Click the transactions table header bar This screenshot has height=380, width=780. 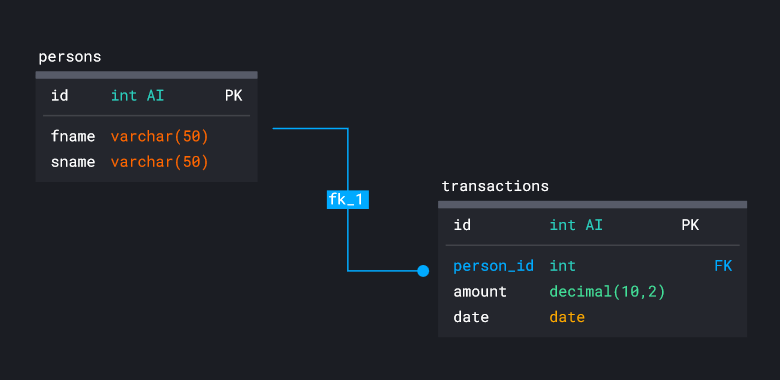click(592, 204)
